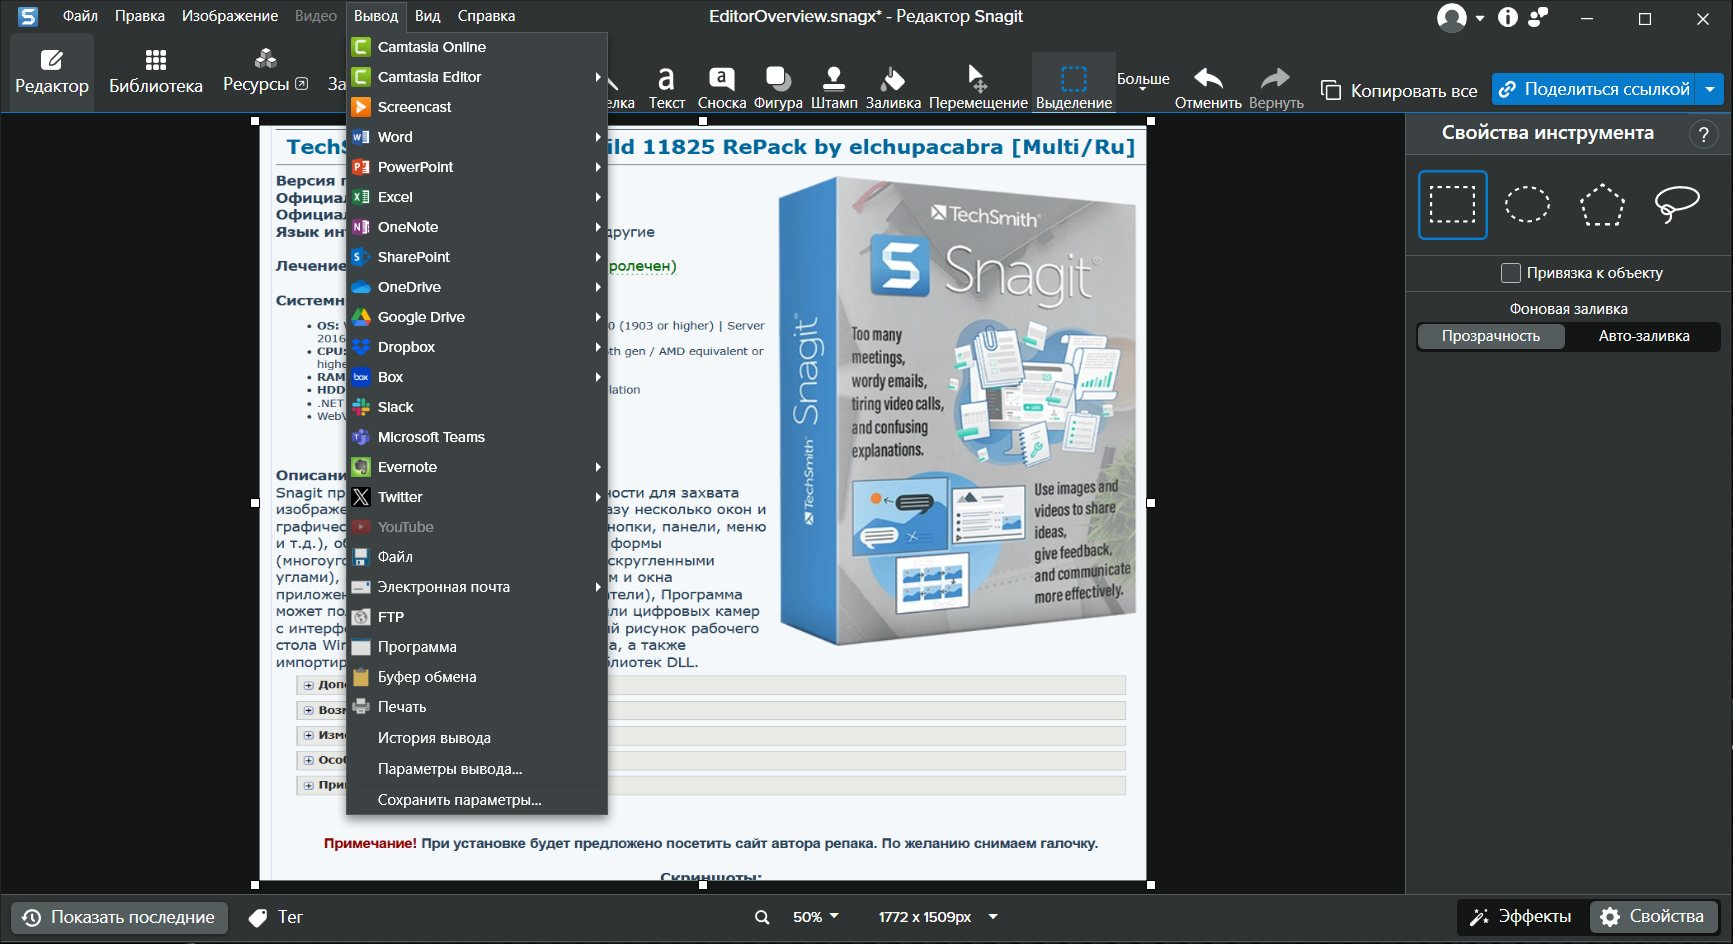Viewport: 1733px width, 944px height.
Task: Switch to the Библиотека library view
Action: (156, 72)
